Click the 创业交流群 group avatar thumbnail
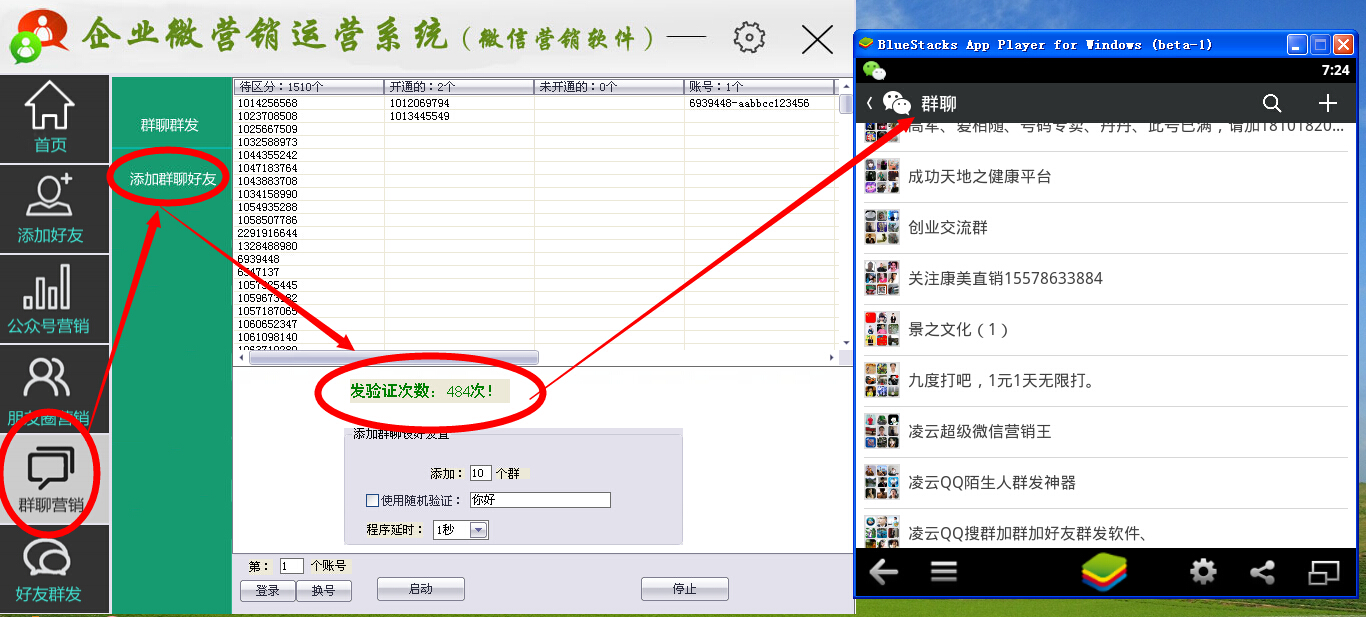Viewport: 1366px width, 617px height. pyautogui.click(x=882, y=227)
